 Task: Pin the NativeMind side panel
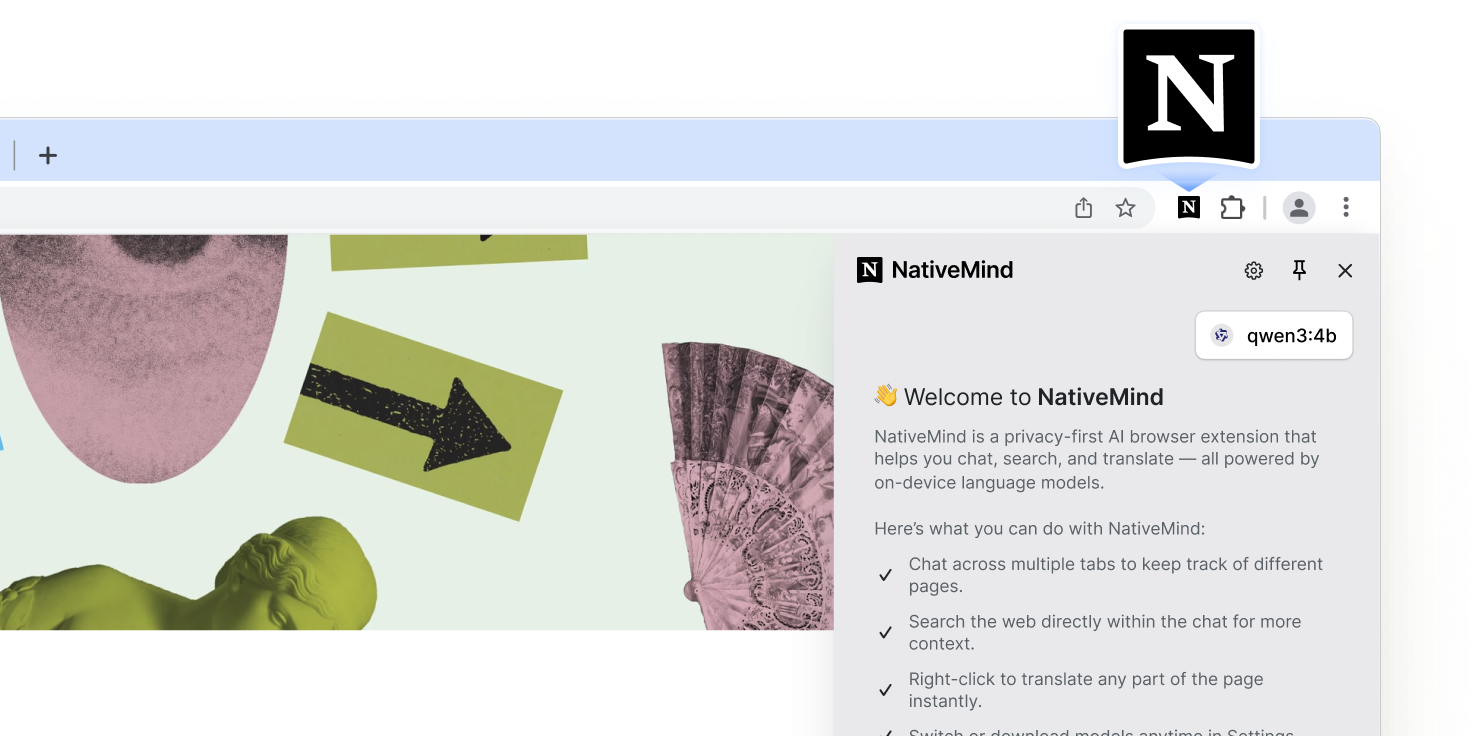(x=1299, y=270)
